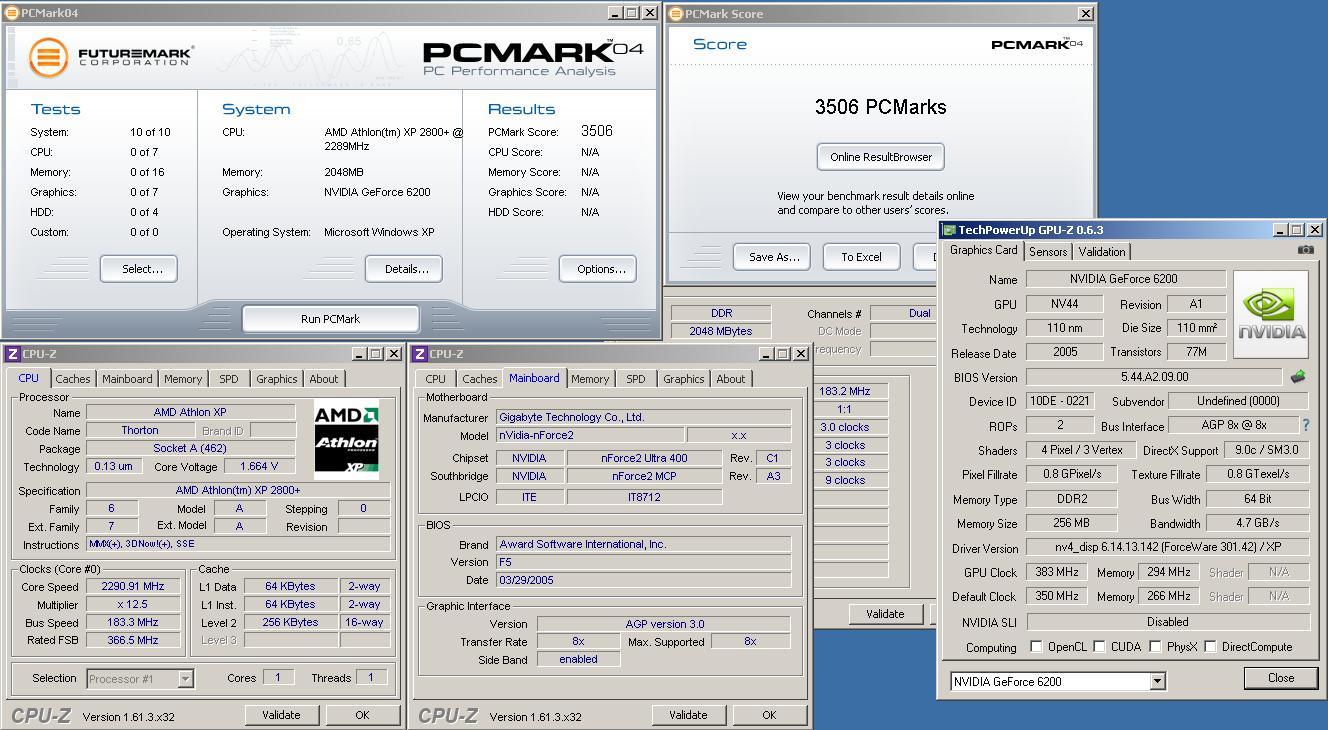Click the CPU-Z Z icon in Mainboard window title
This screenshot has height=730, width=1328.
point(420,354)
